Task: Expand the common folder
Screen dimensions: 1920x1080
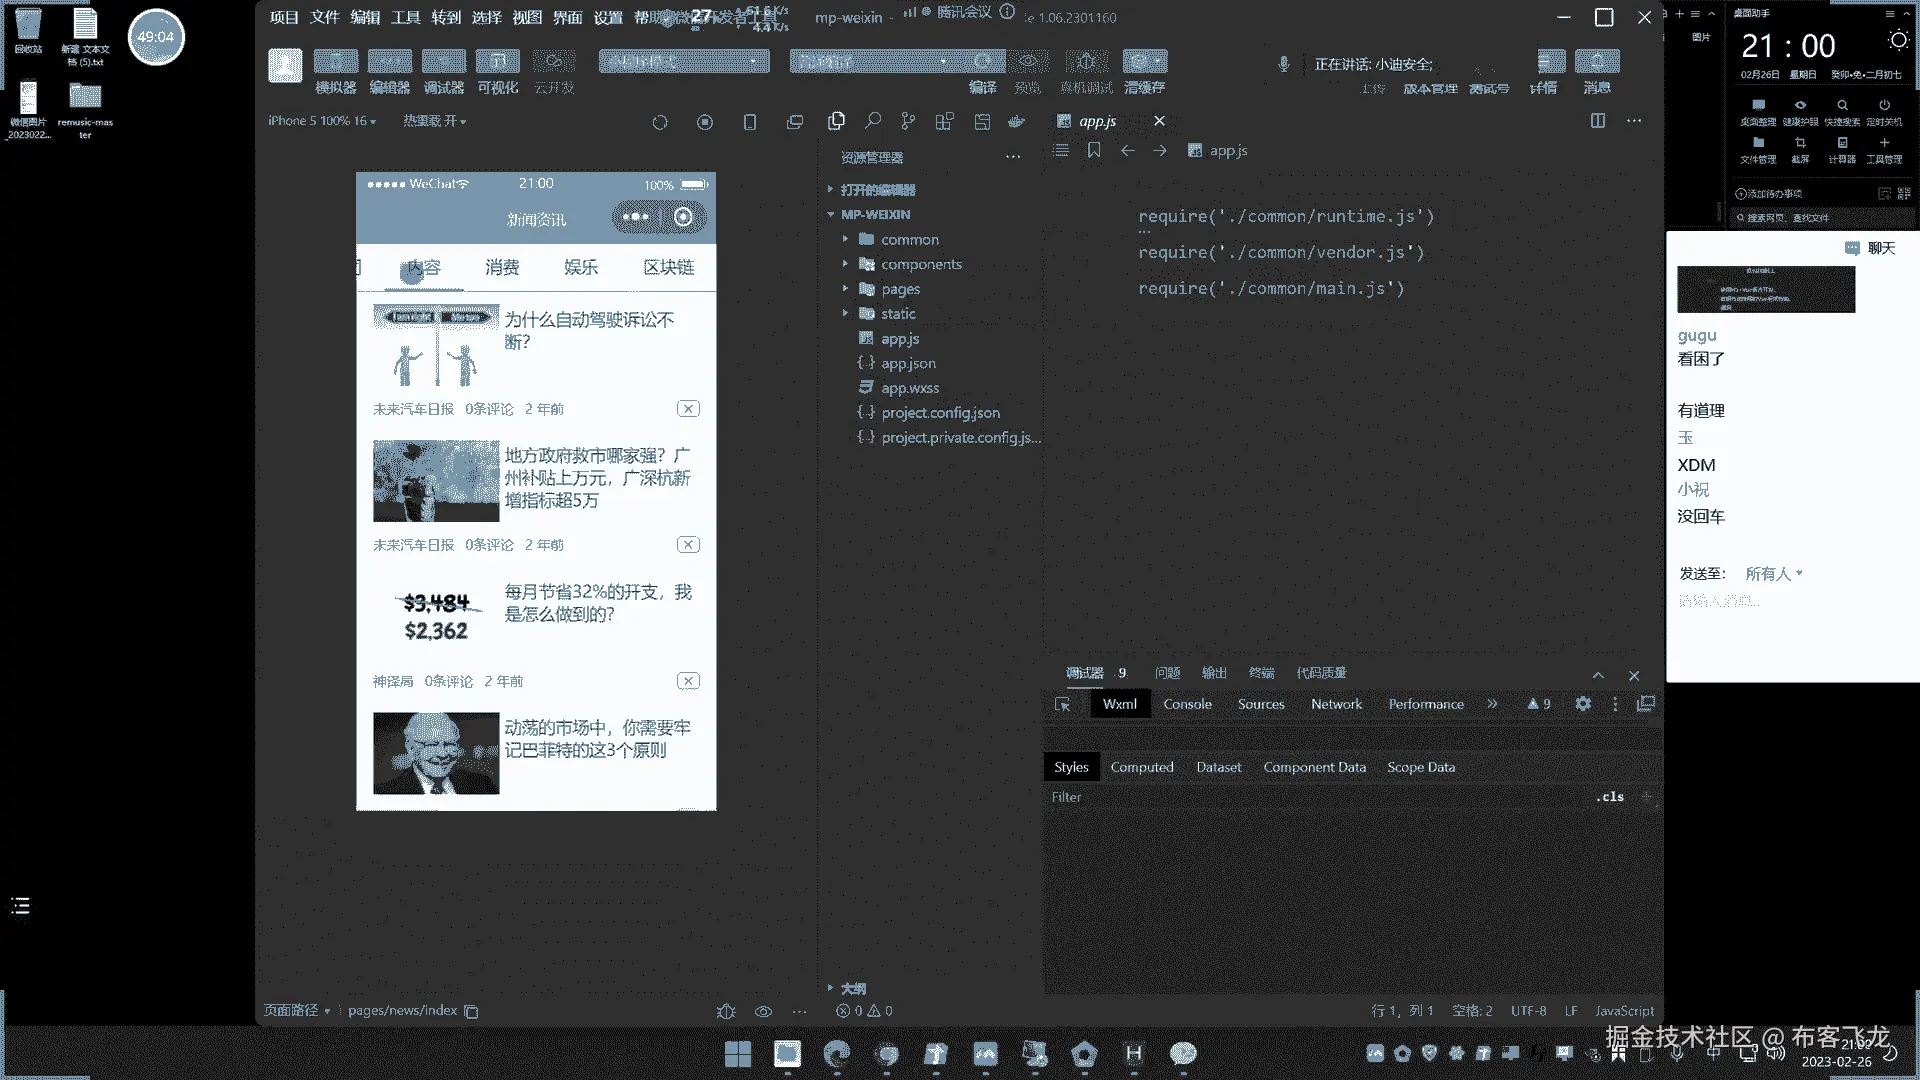Action: point(909,240)
